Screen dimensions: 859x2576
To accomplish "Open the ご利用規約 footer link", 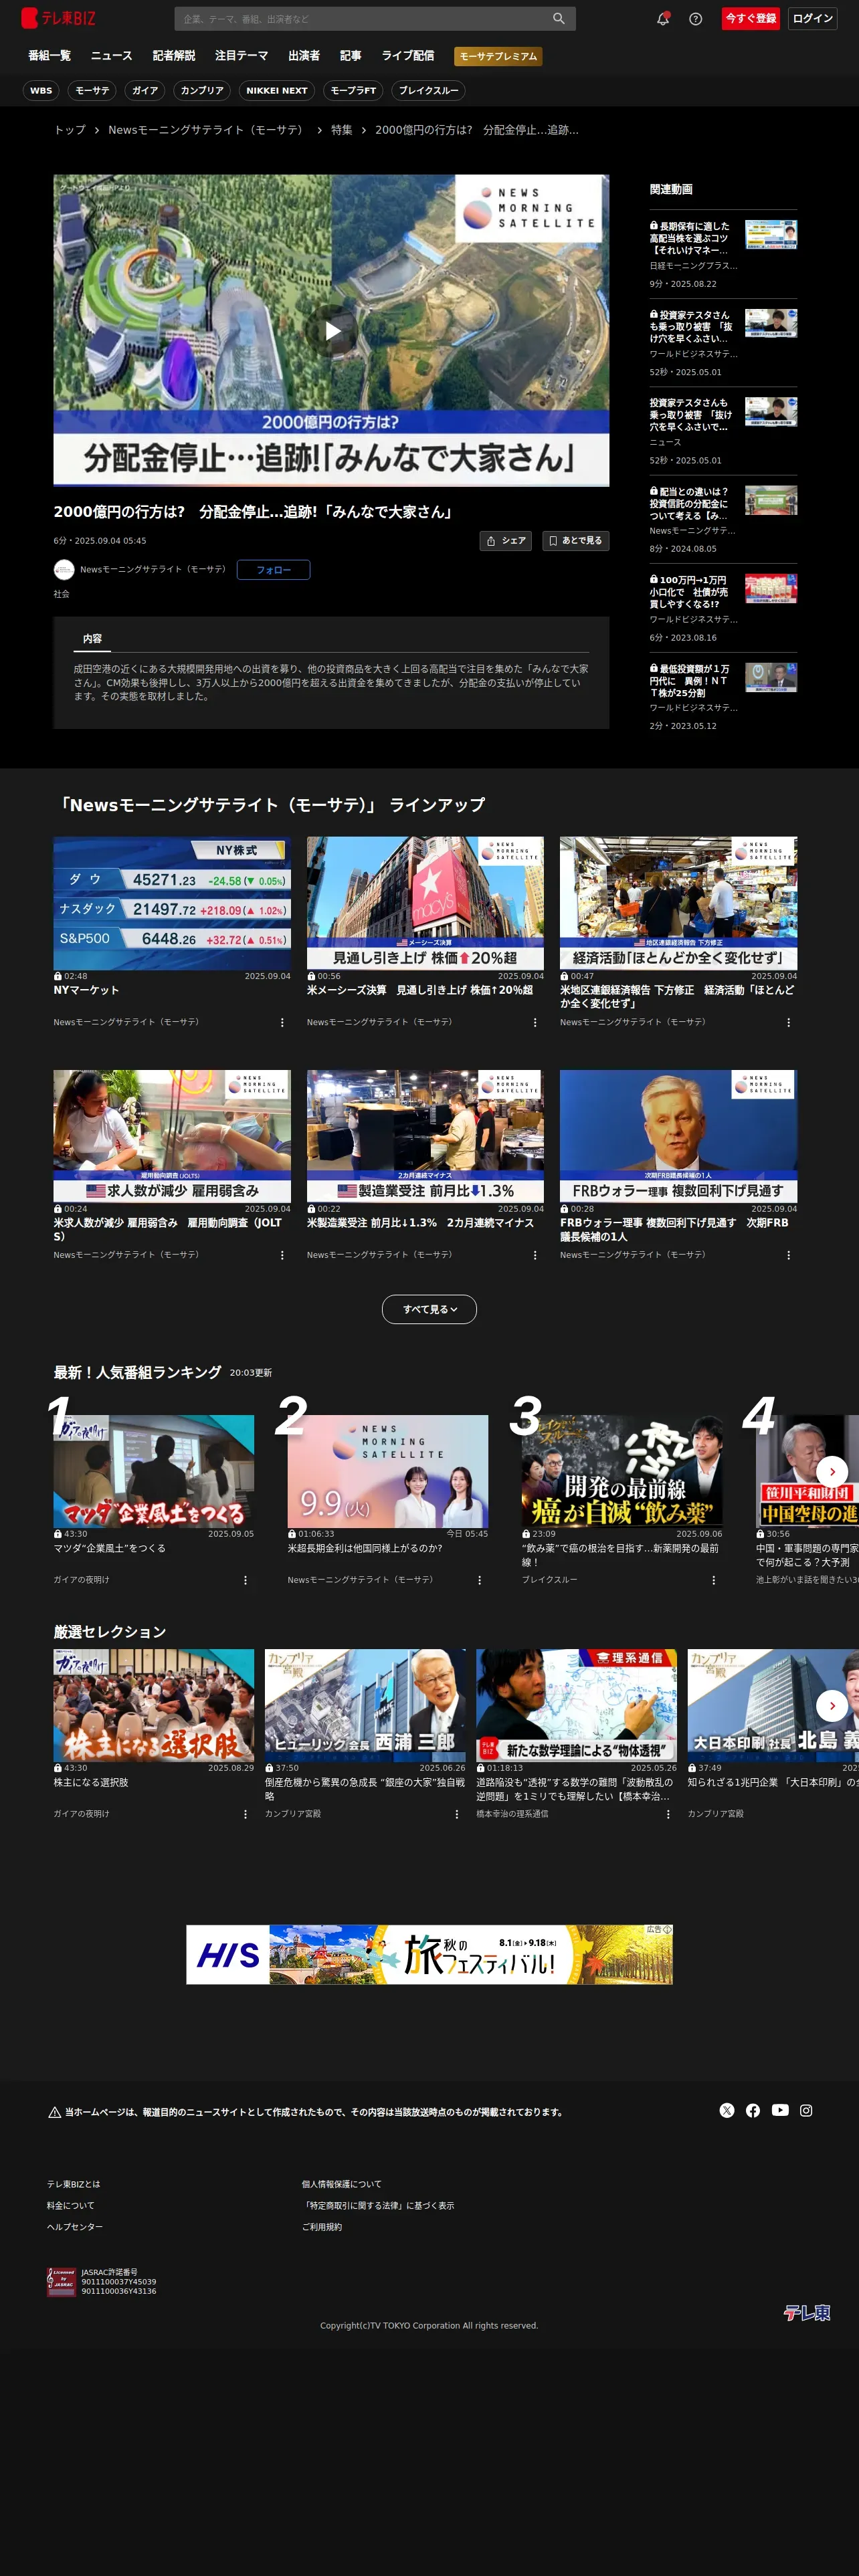I will coord(321,2226).
